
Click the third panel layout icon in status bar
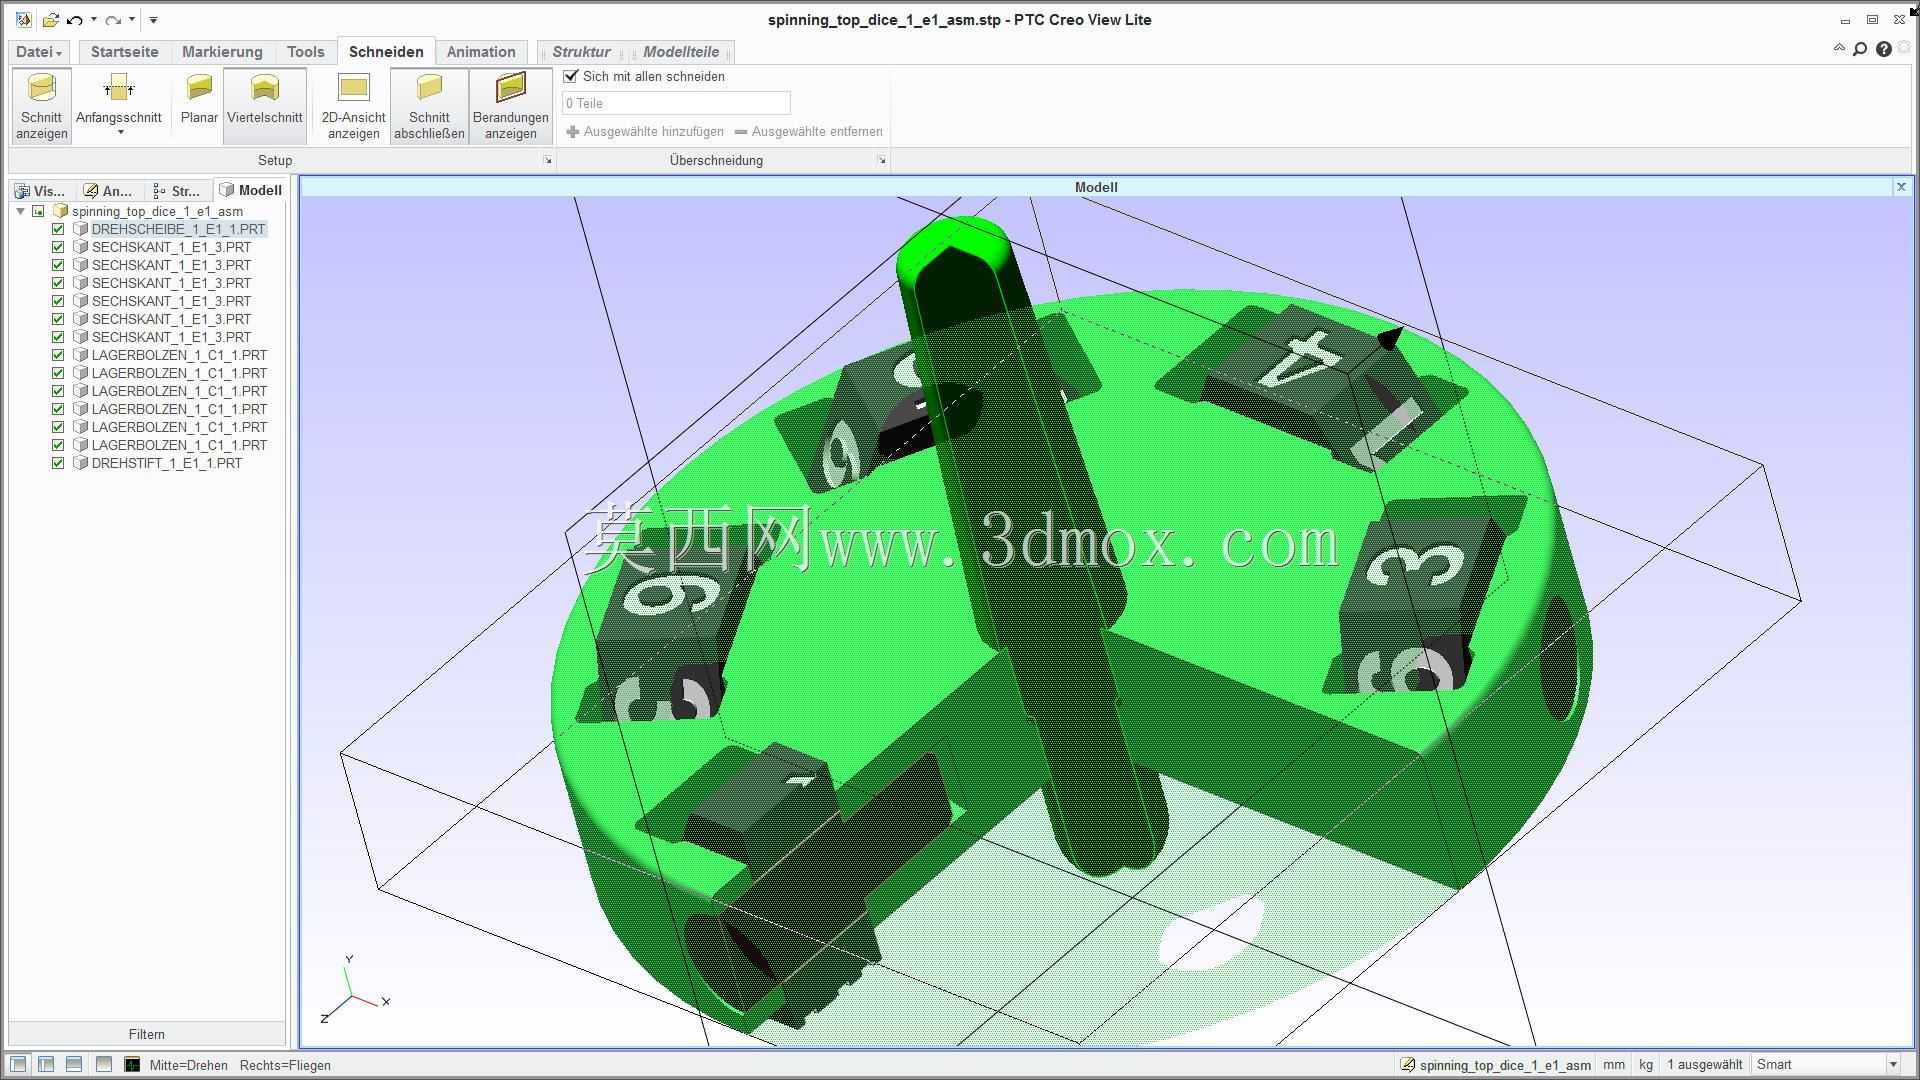(x=74, y=1064)
